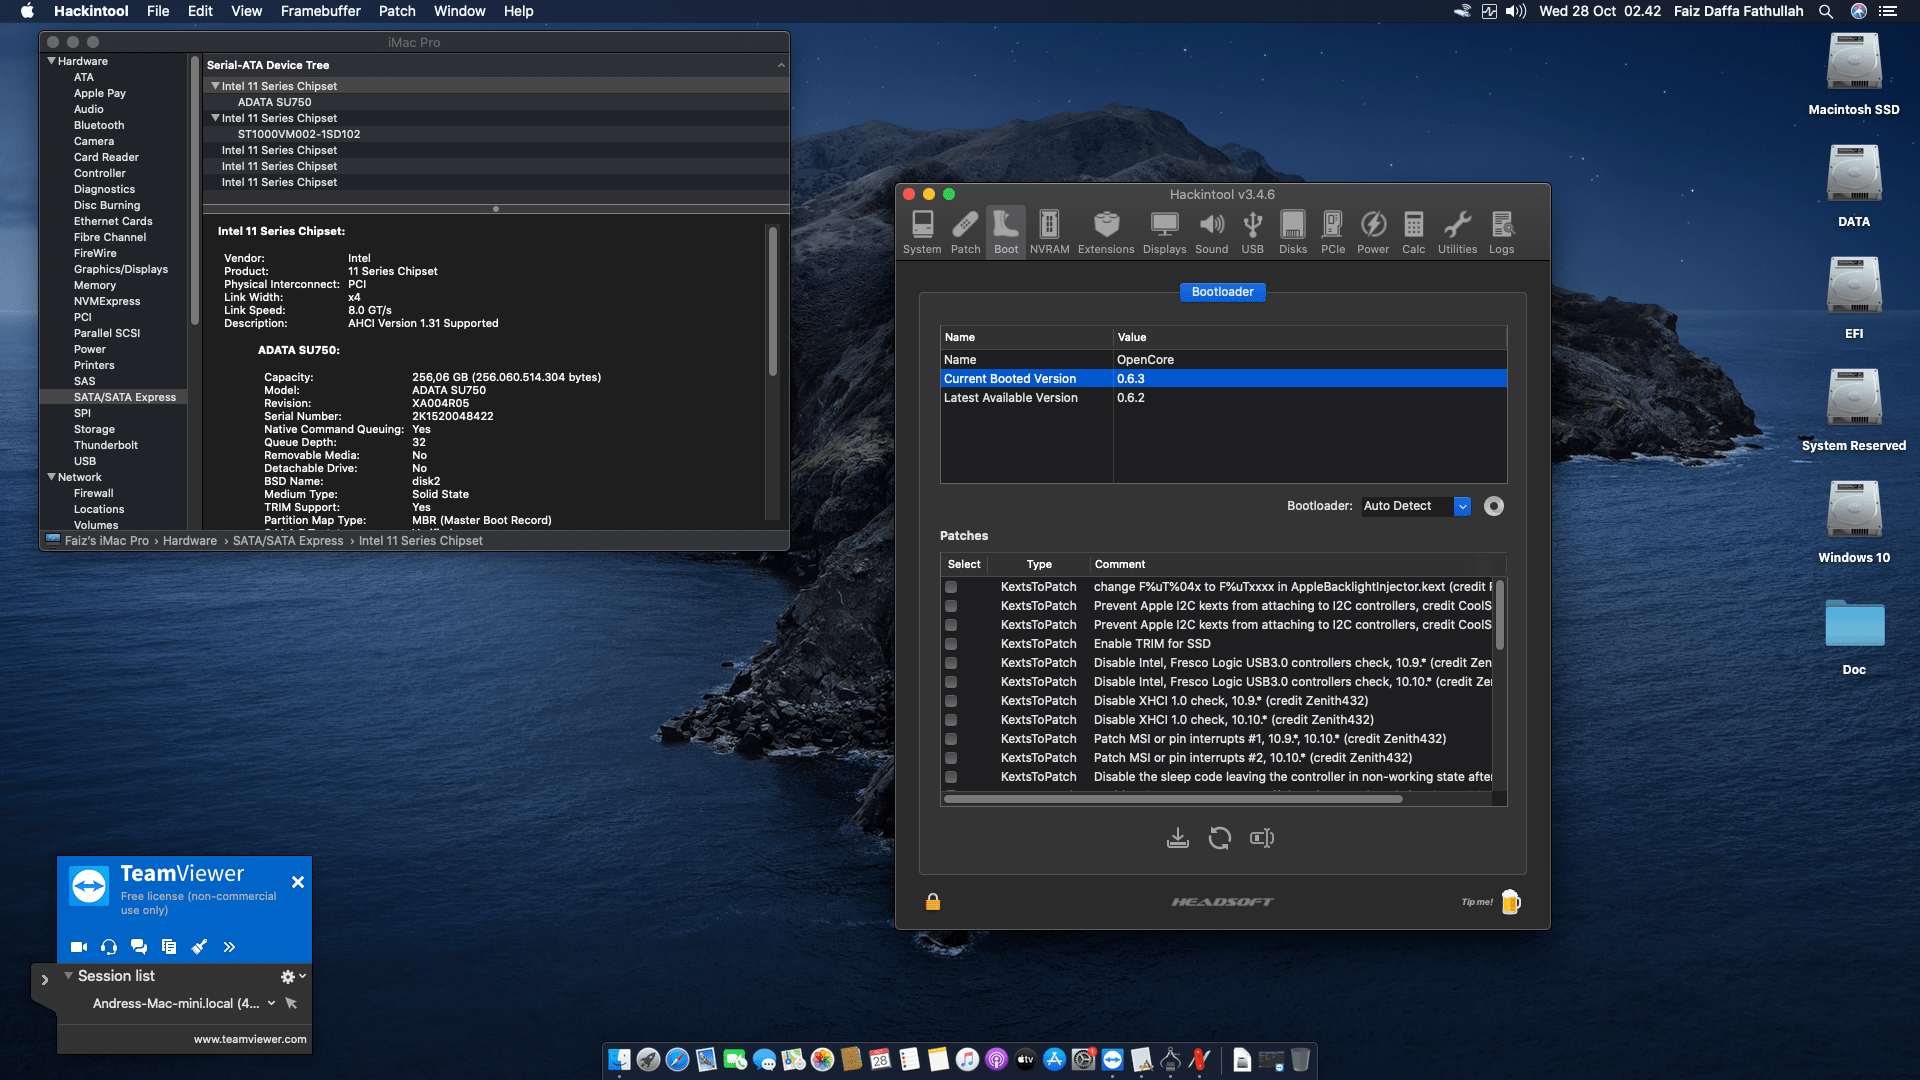Click the www.teamviewer.com link
Image resolution: width=1920 pixels, height=1080 pixels.
248,1039
